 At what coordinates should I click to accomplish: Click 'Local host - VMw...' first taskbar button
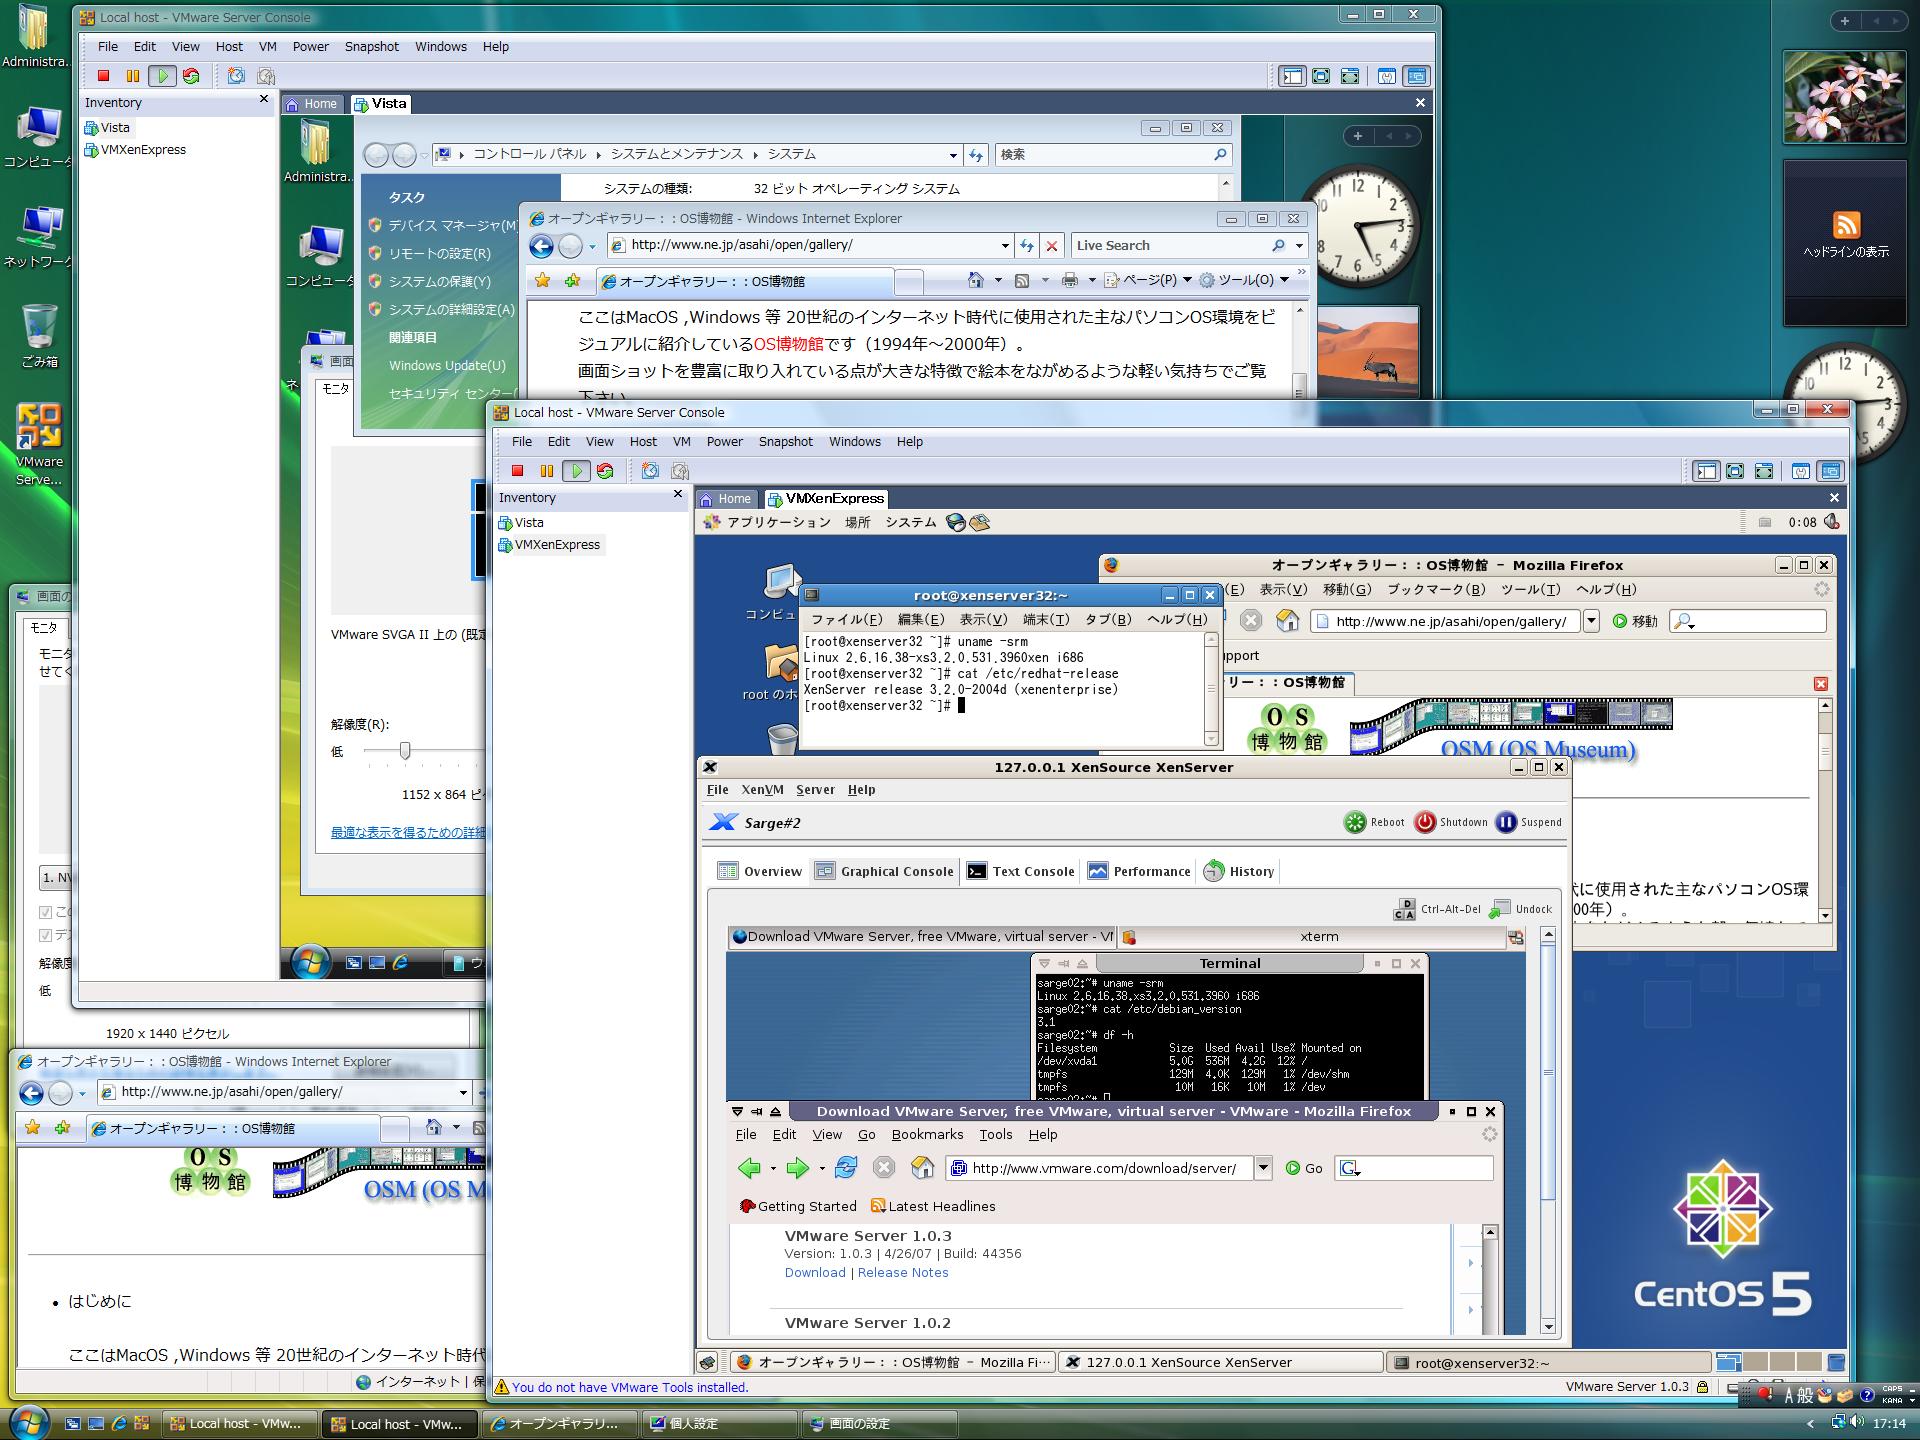(240, 1424)
